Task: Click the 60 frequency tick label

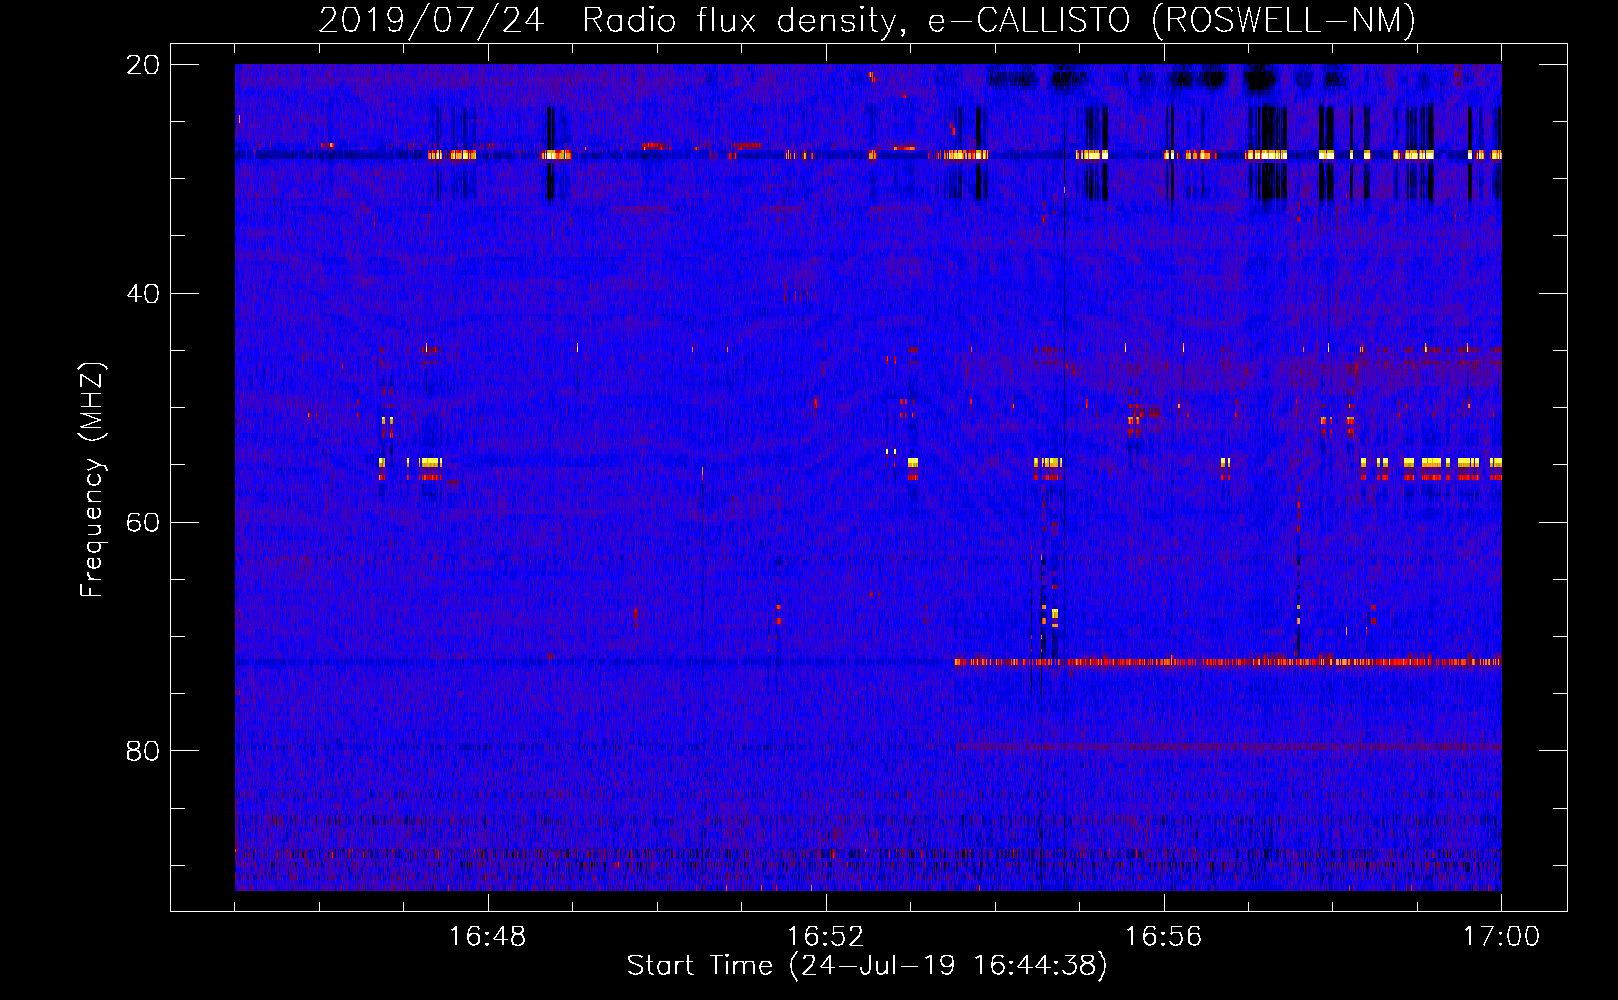Action: [143, 523]
